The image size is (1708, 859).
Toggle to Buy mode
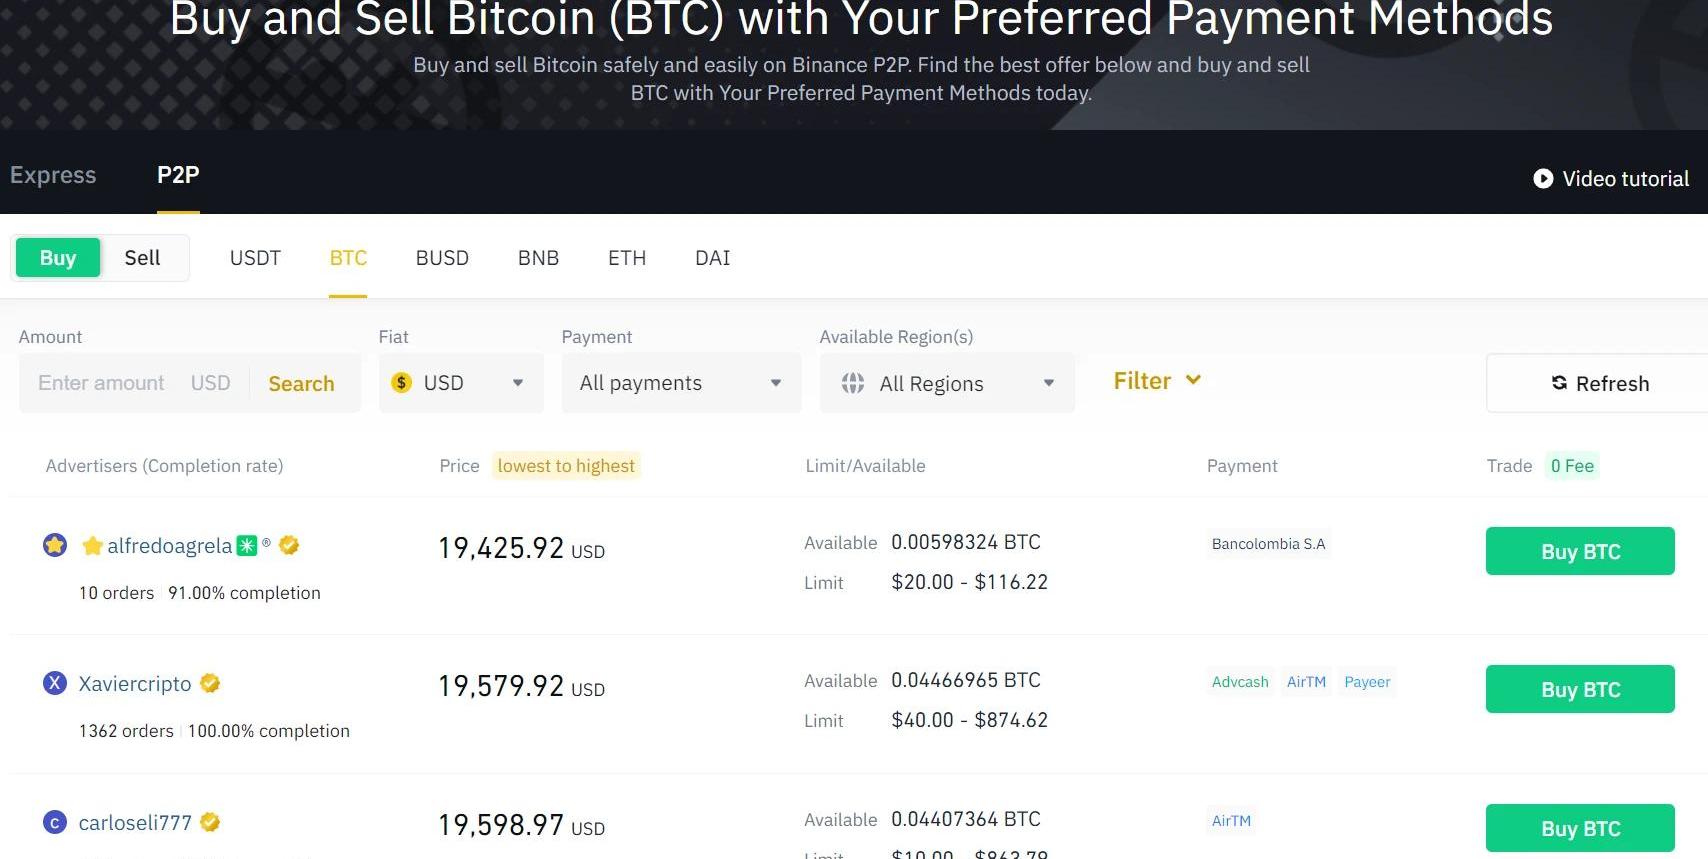tap(58, 258)
